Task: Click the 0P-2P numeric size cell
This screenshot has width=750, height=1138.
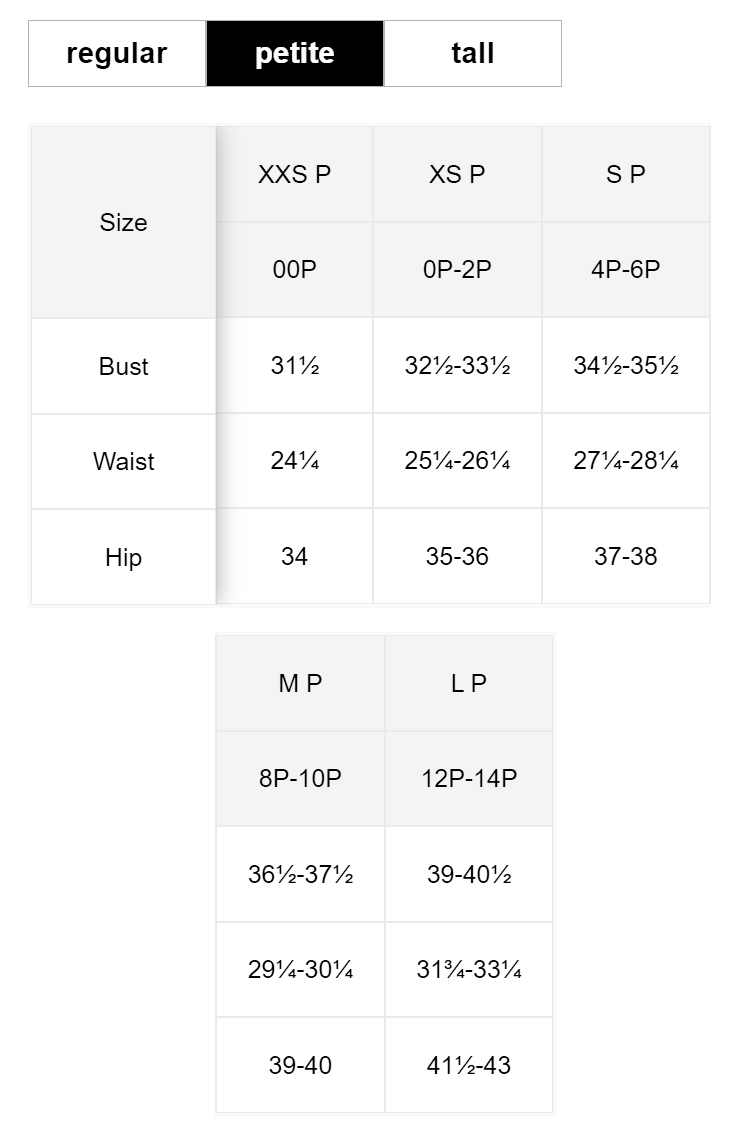Action: (457, 270)
